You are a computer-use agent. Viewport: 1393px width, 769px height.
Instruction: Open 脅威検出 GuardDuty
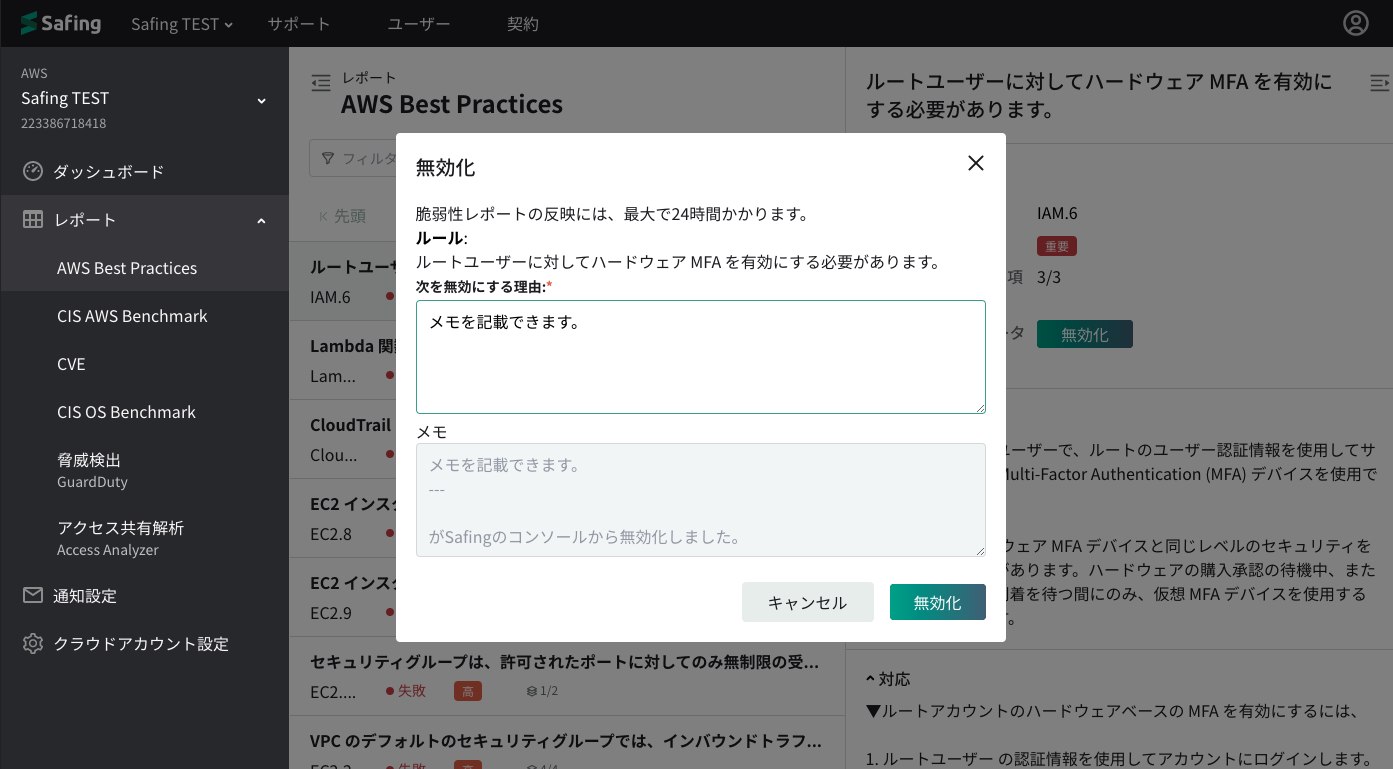pyautogui.click(x=144, y=470)
